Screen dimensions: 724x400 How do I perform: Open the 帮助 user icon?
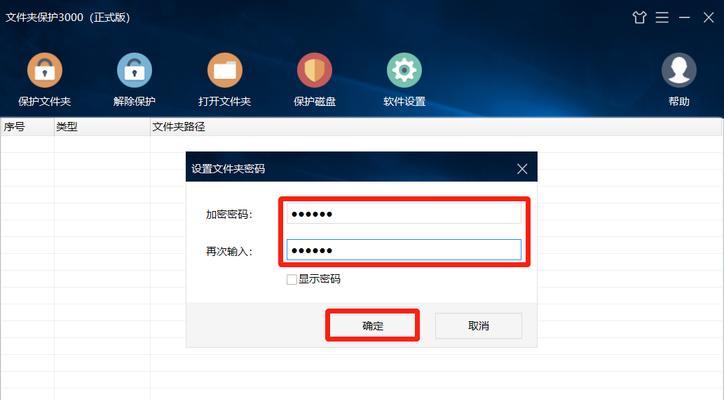tap(679, 70)
